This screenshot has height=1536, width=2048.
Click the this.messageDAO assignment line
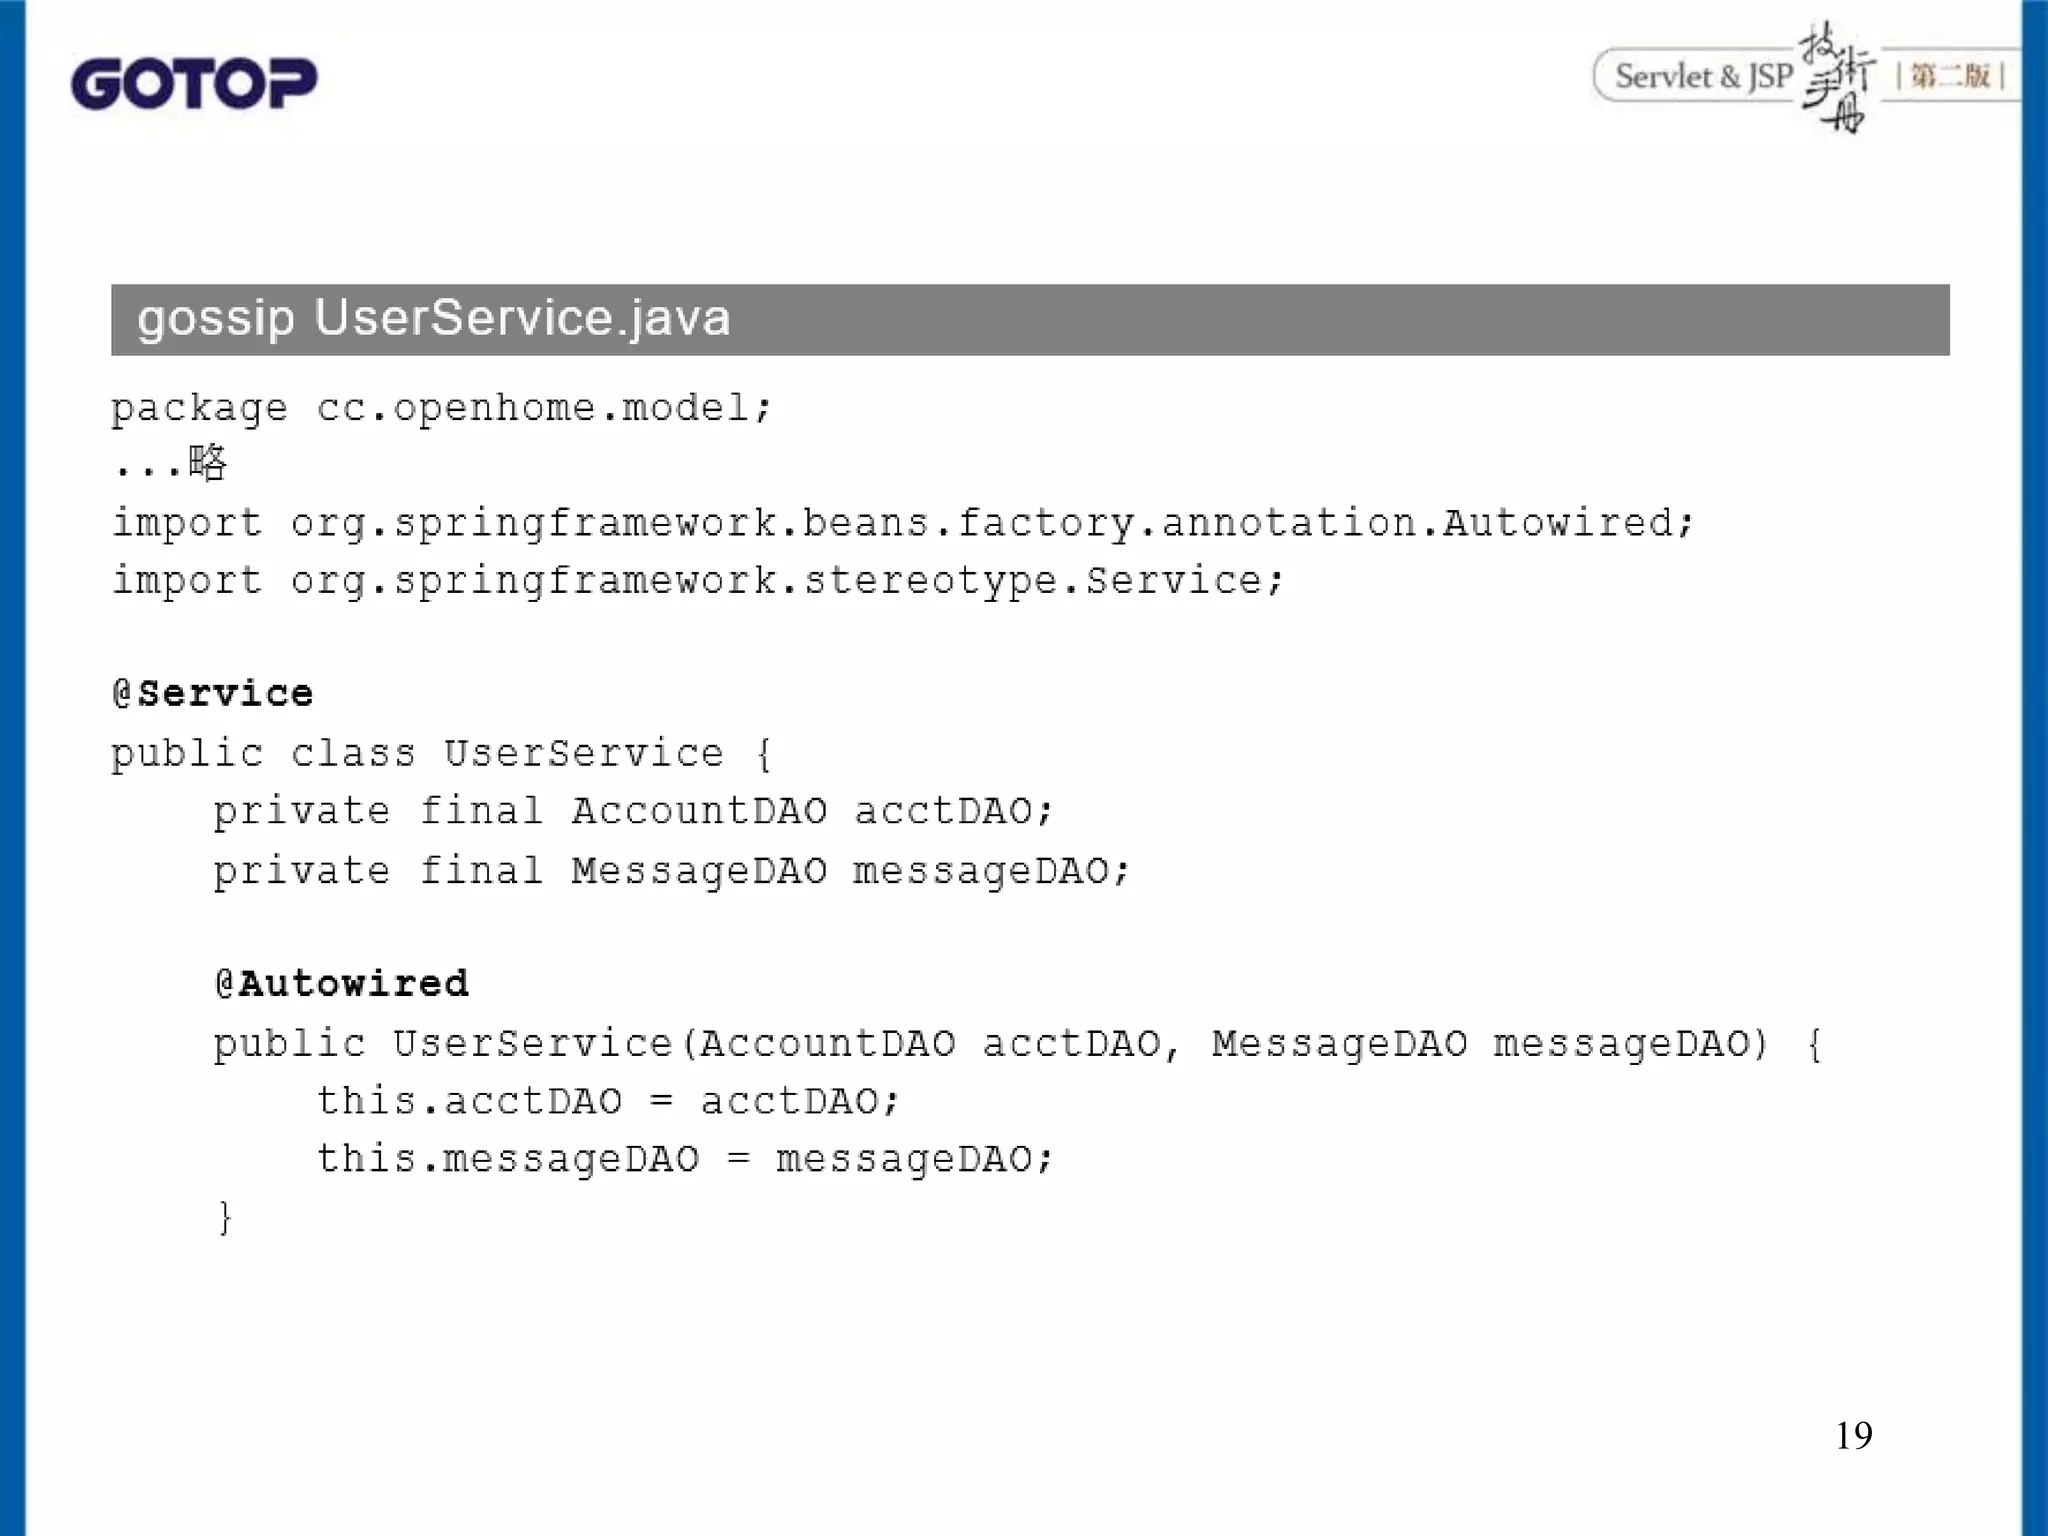pos(685,1159)
